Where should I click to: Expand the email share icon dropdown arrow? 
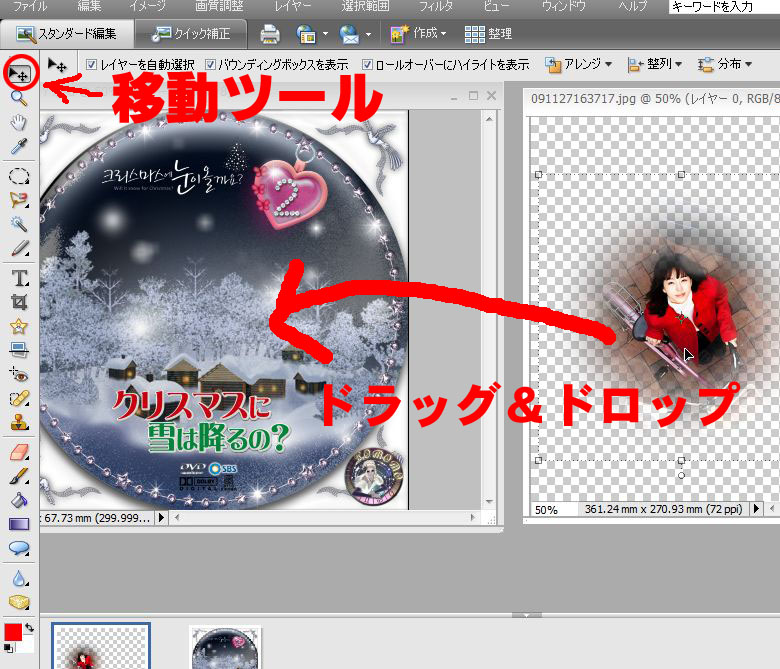tap(368, 34)
